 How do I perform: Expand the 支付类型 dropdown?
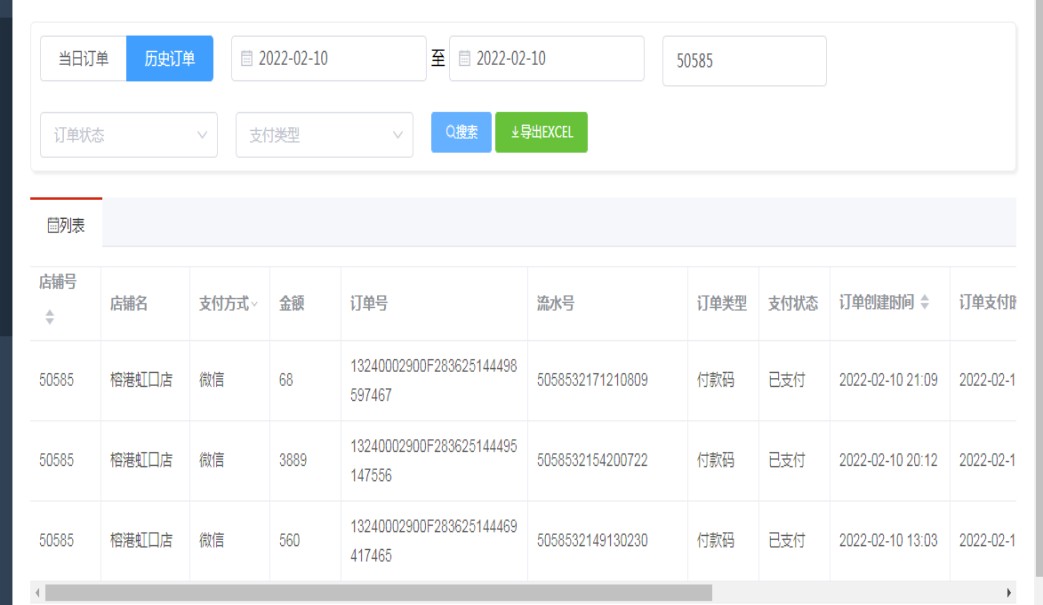pos(324,135)
